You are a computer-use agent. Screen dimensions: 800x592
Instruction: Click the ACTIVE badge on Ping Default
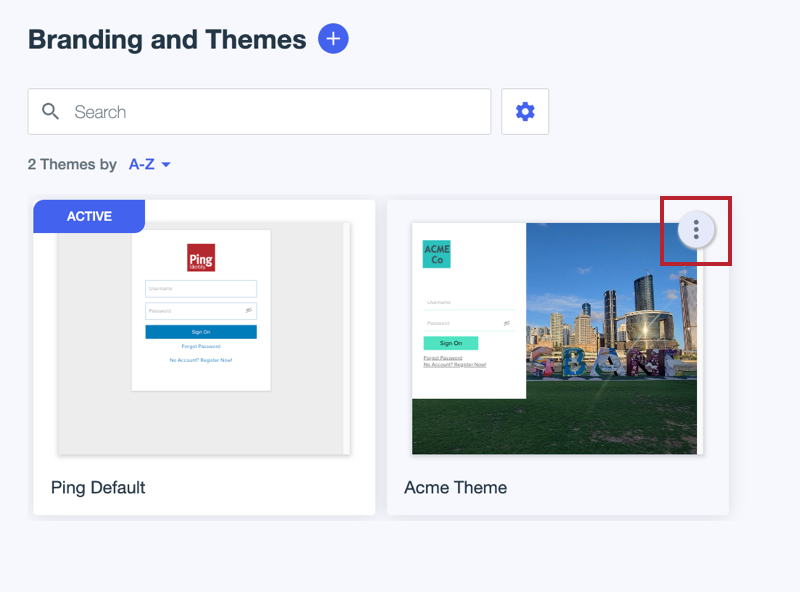[89, 216]
